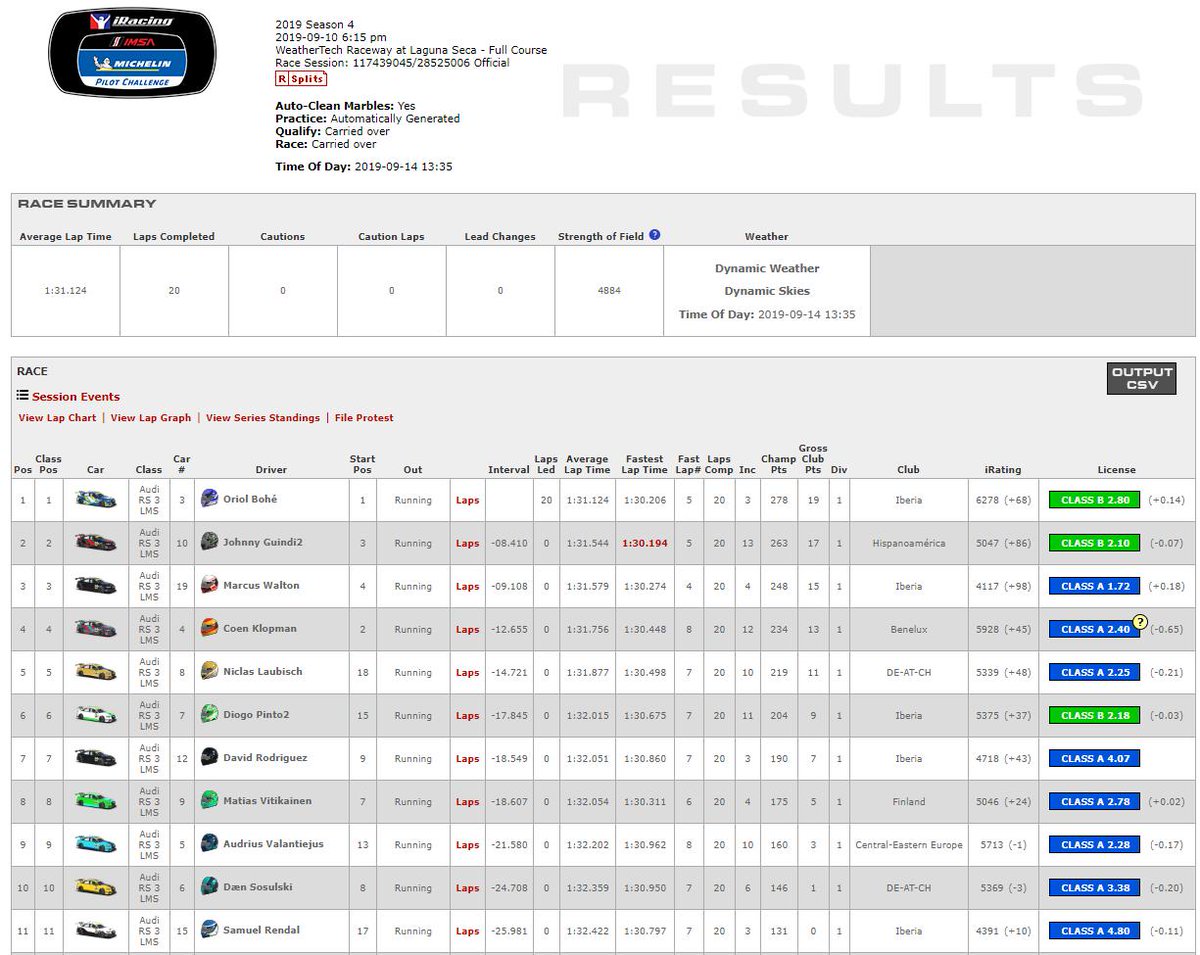The image size is (1200, 955).
Task: Click the iRating column header
Action: point(1003,469)
